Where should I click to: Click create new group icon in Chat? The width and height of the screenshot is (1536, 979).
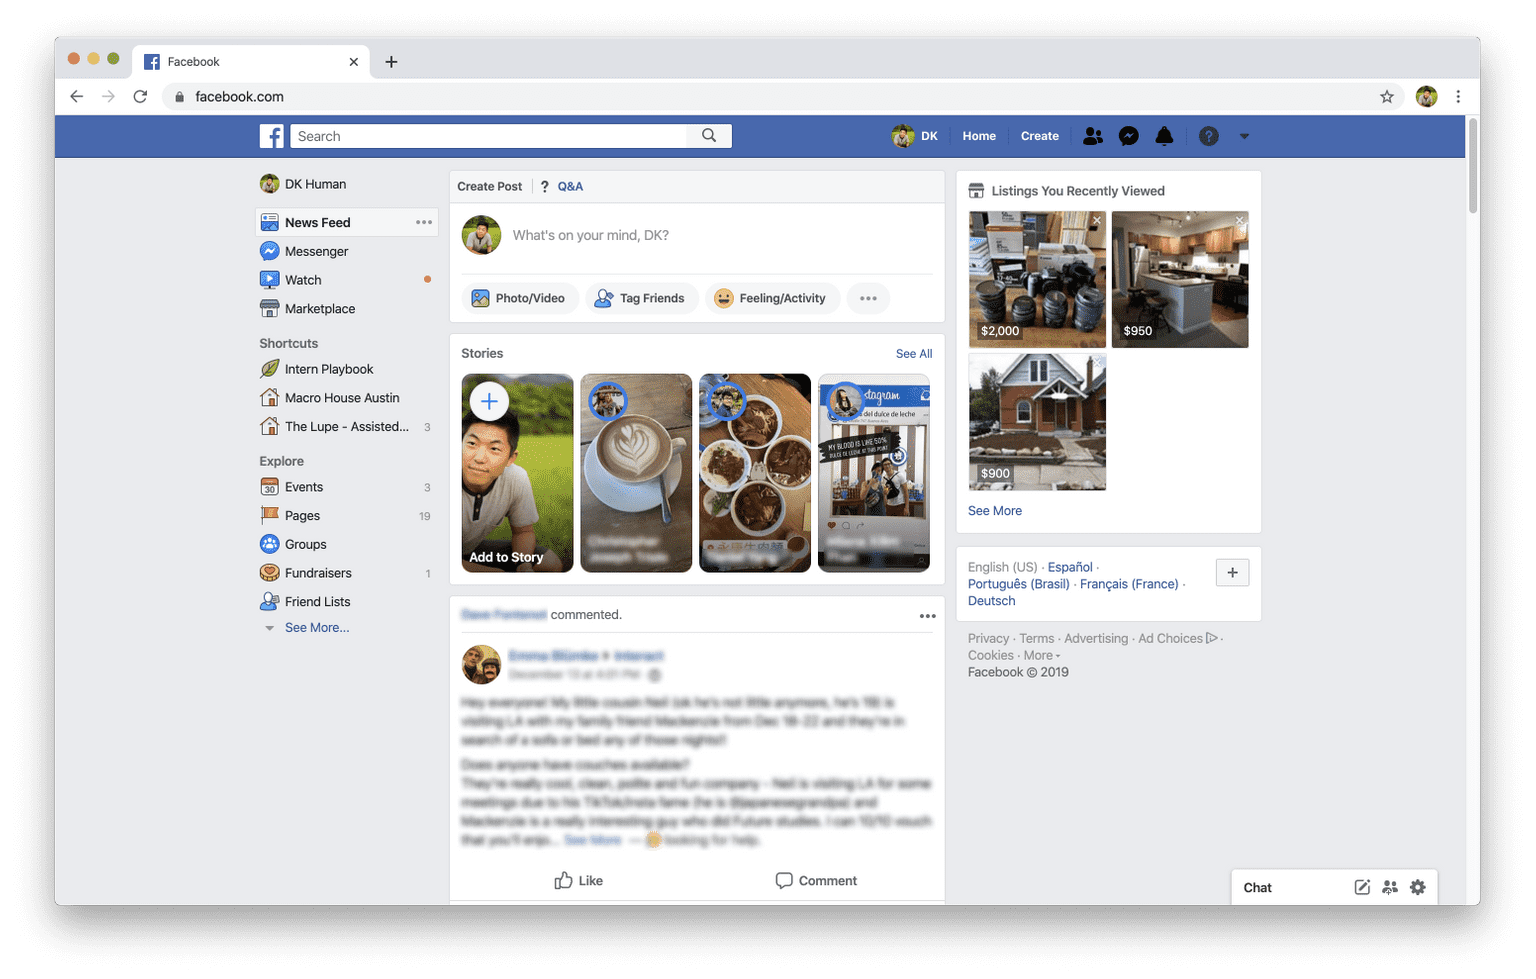pos(1390,887)
